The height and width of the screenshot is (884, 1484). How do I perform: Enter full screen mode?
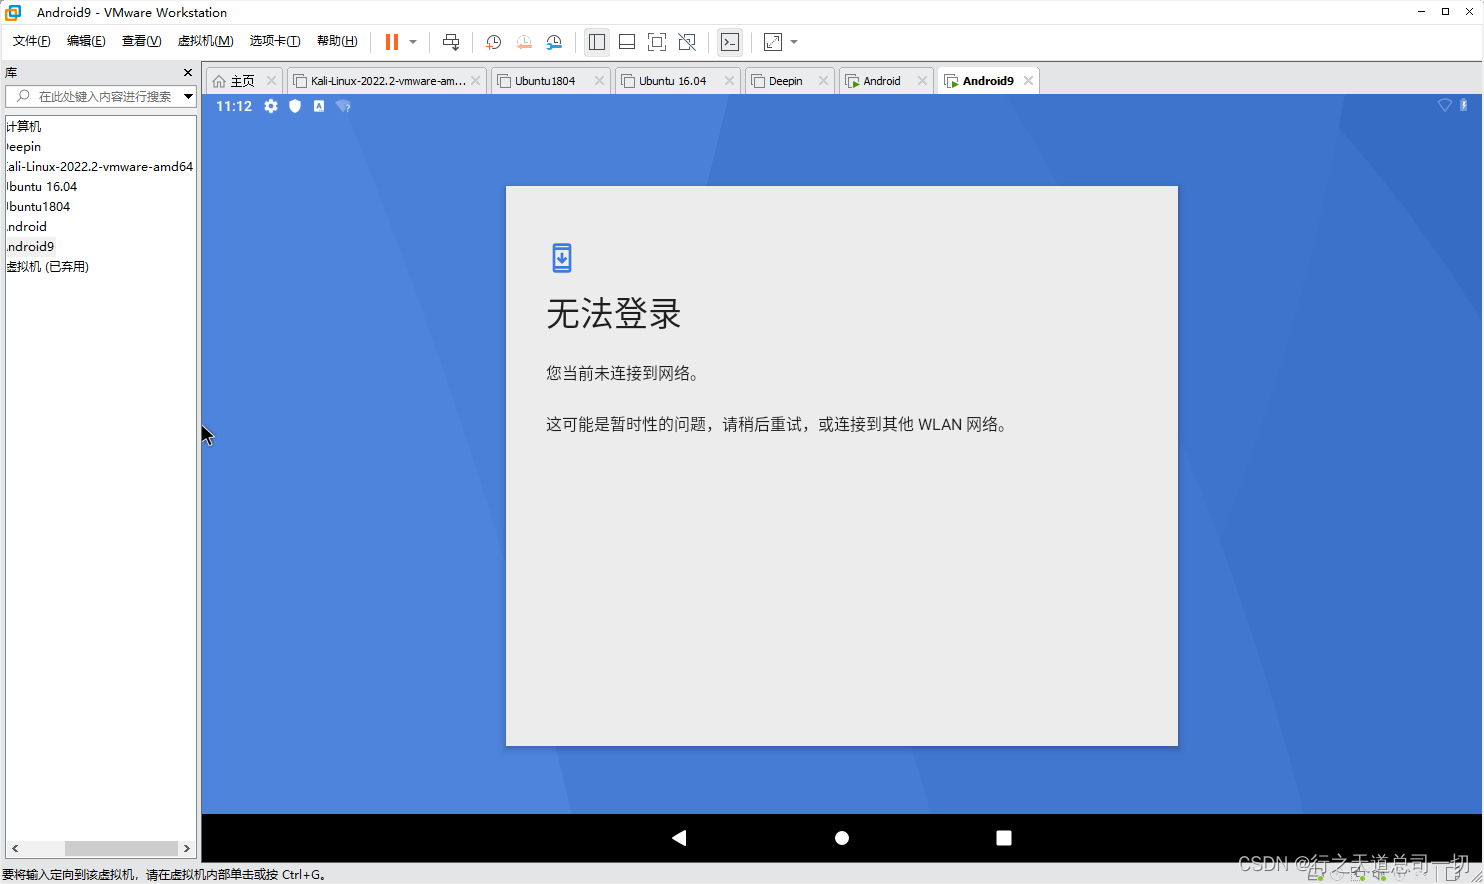(657, 42)
